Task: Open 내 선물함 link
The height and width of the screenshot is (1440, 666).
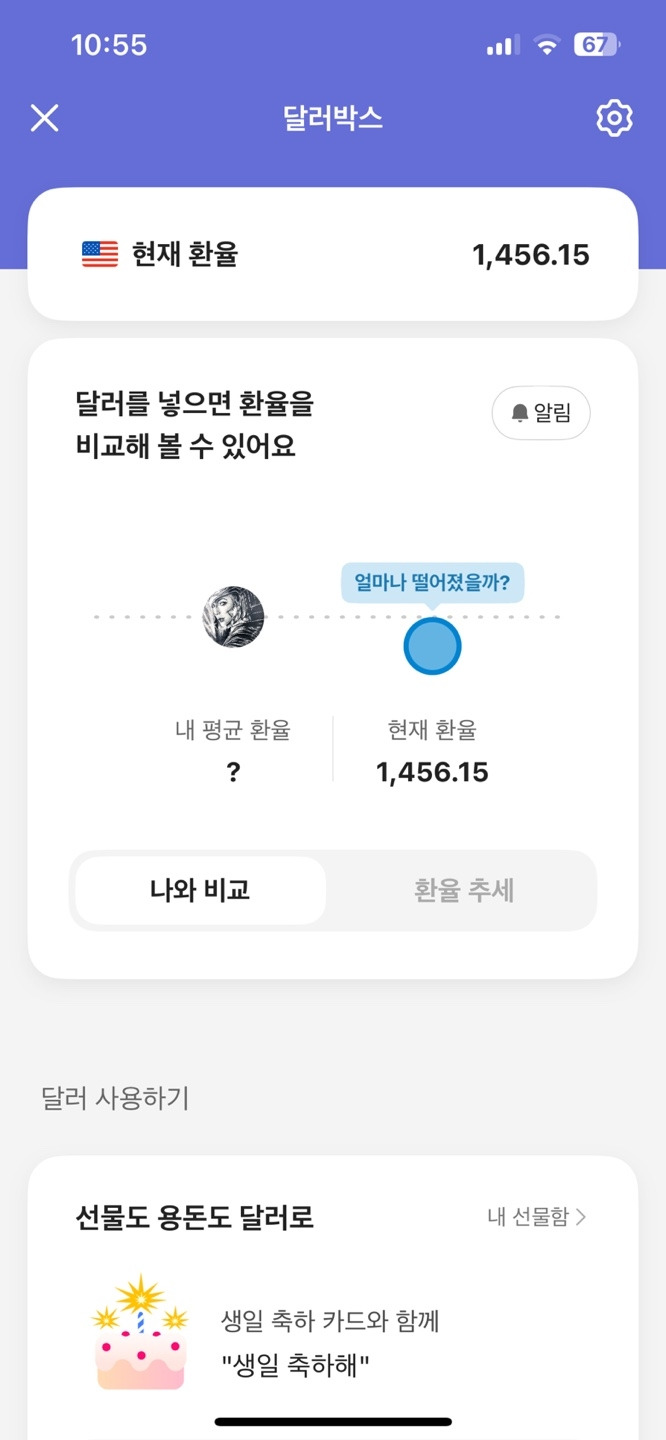Action: click(x=535, y=1218)
